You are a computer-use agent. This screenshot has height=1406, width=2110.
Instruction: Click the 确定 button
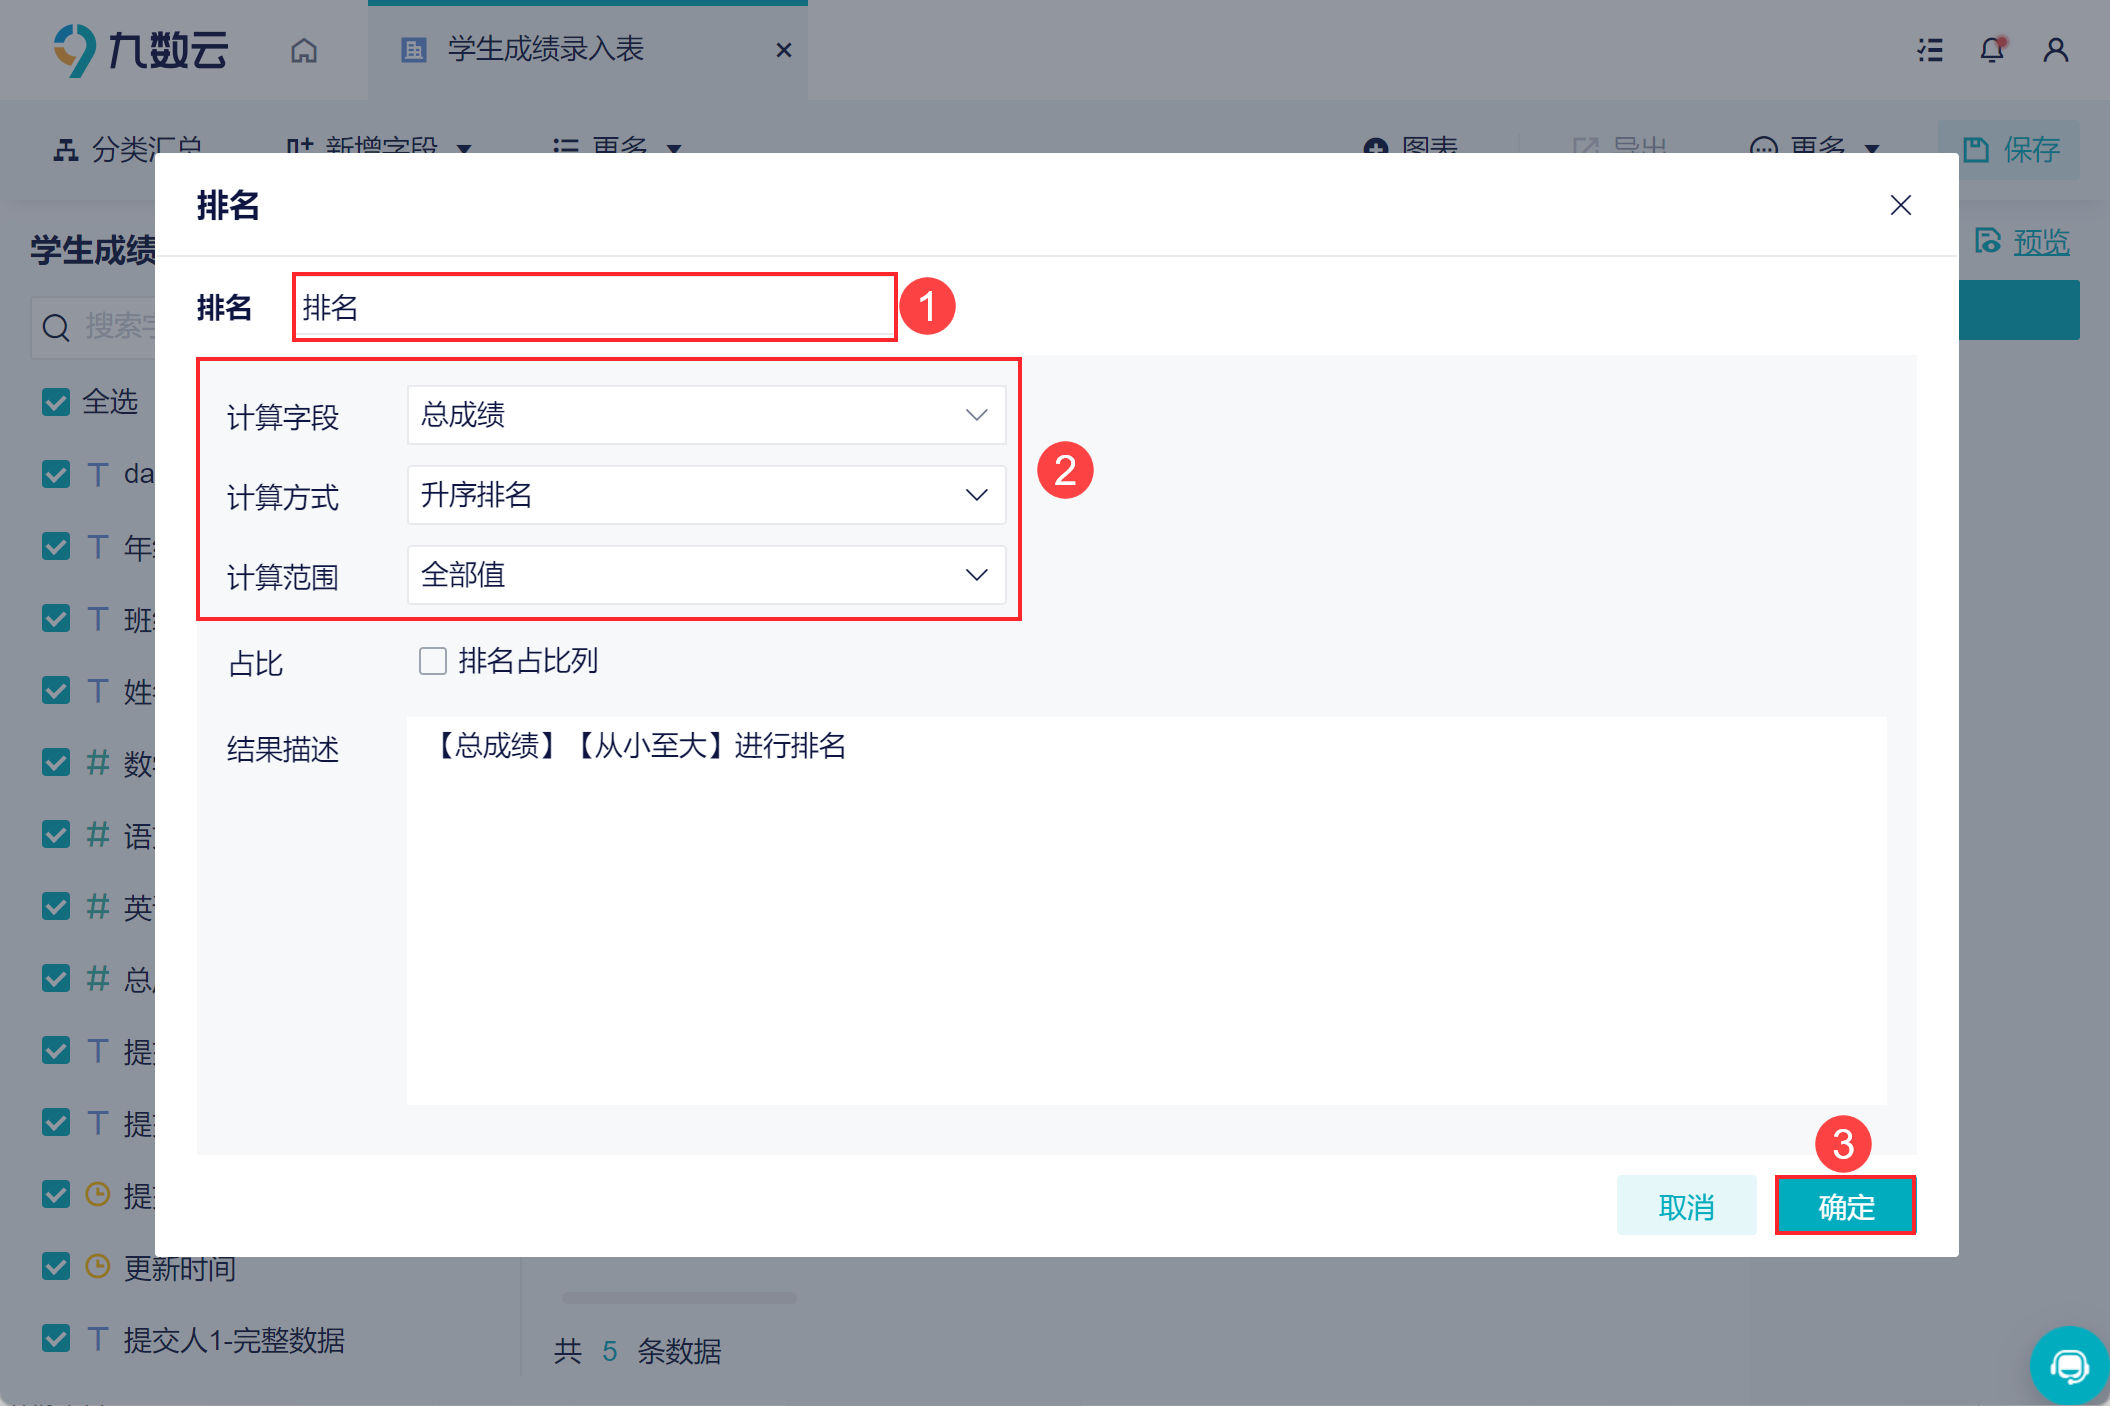1845,1206
